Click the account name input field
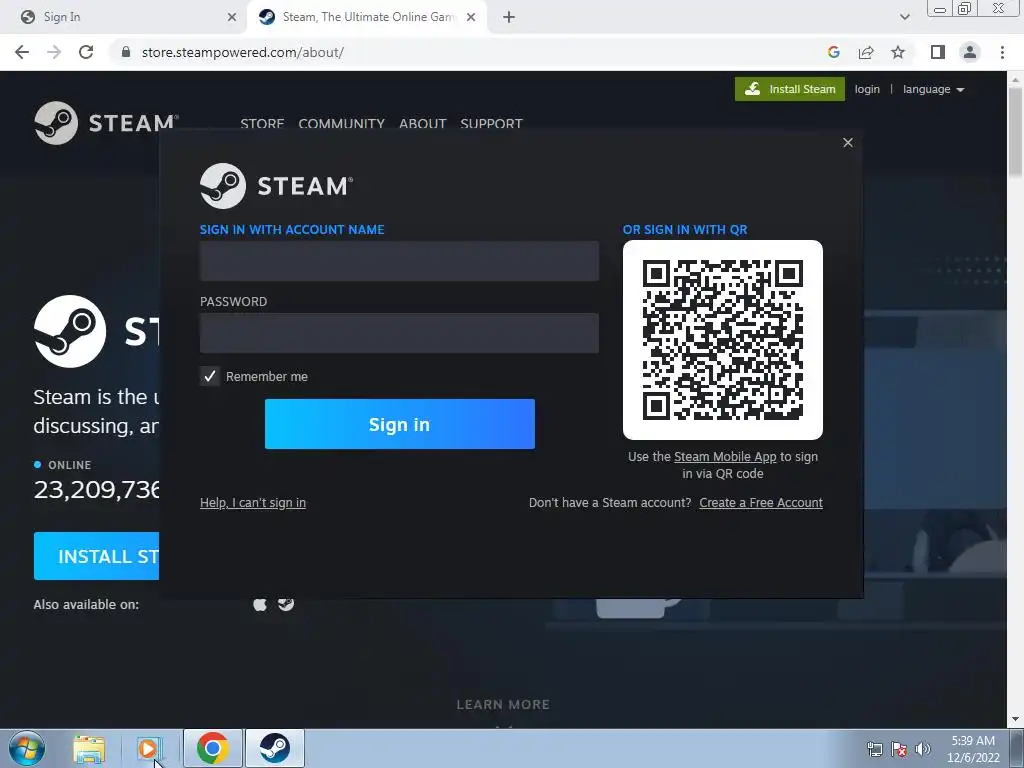 [x=399, y=261]
